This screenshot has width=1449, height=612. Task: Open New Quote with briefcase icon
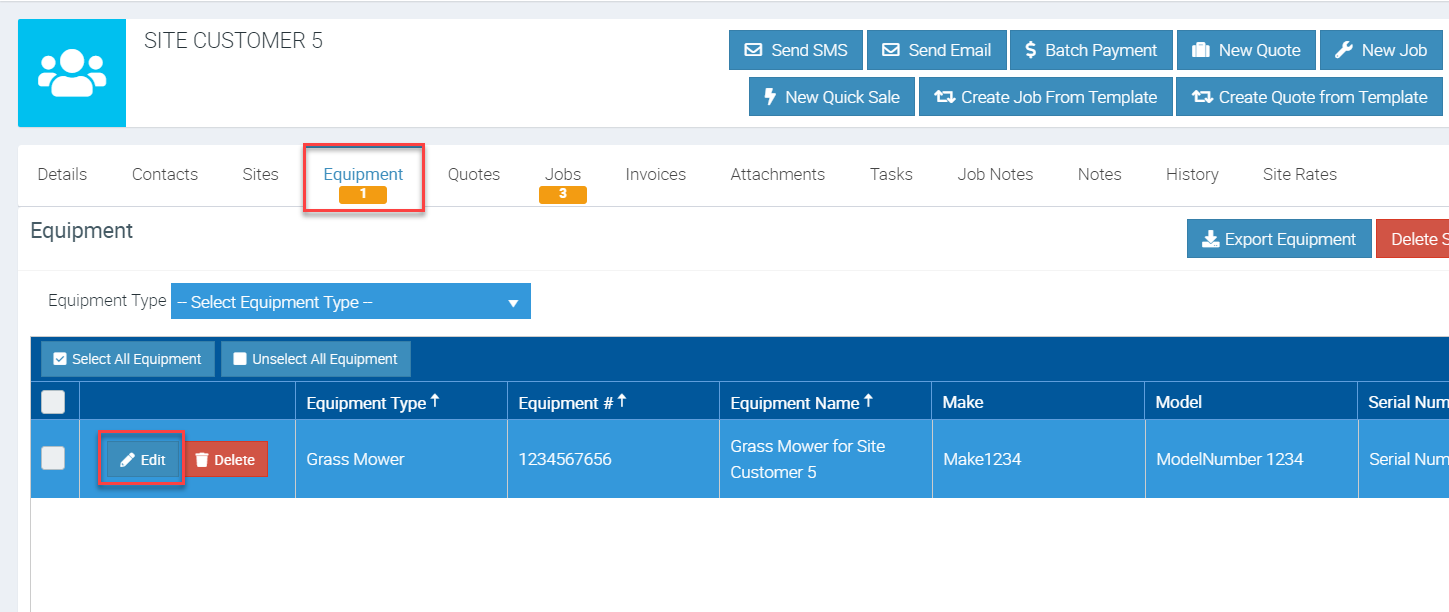click(x=1246, y=50)
